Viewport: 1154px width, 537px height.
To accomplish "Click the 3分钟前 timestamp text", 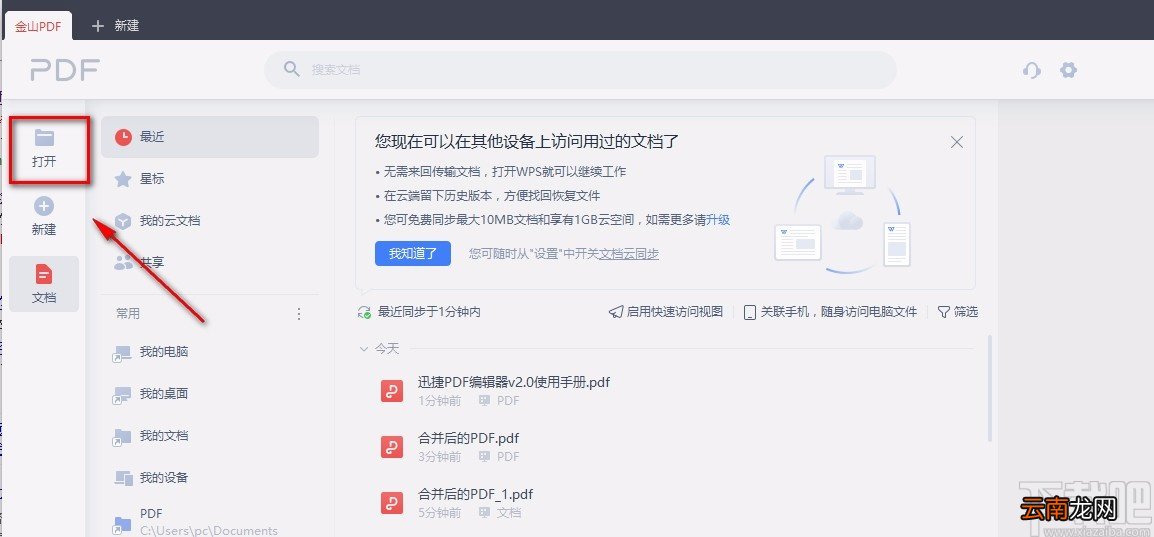I will (x=439, y=457).
